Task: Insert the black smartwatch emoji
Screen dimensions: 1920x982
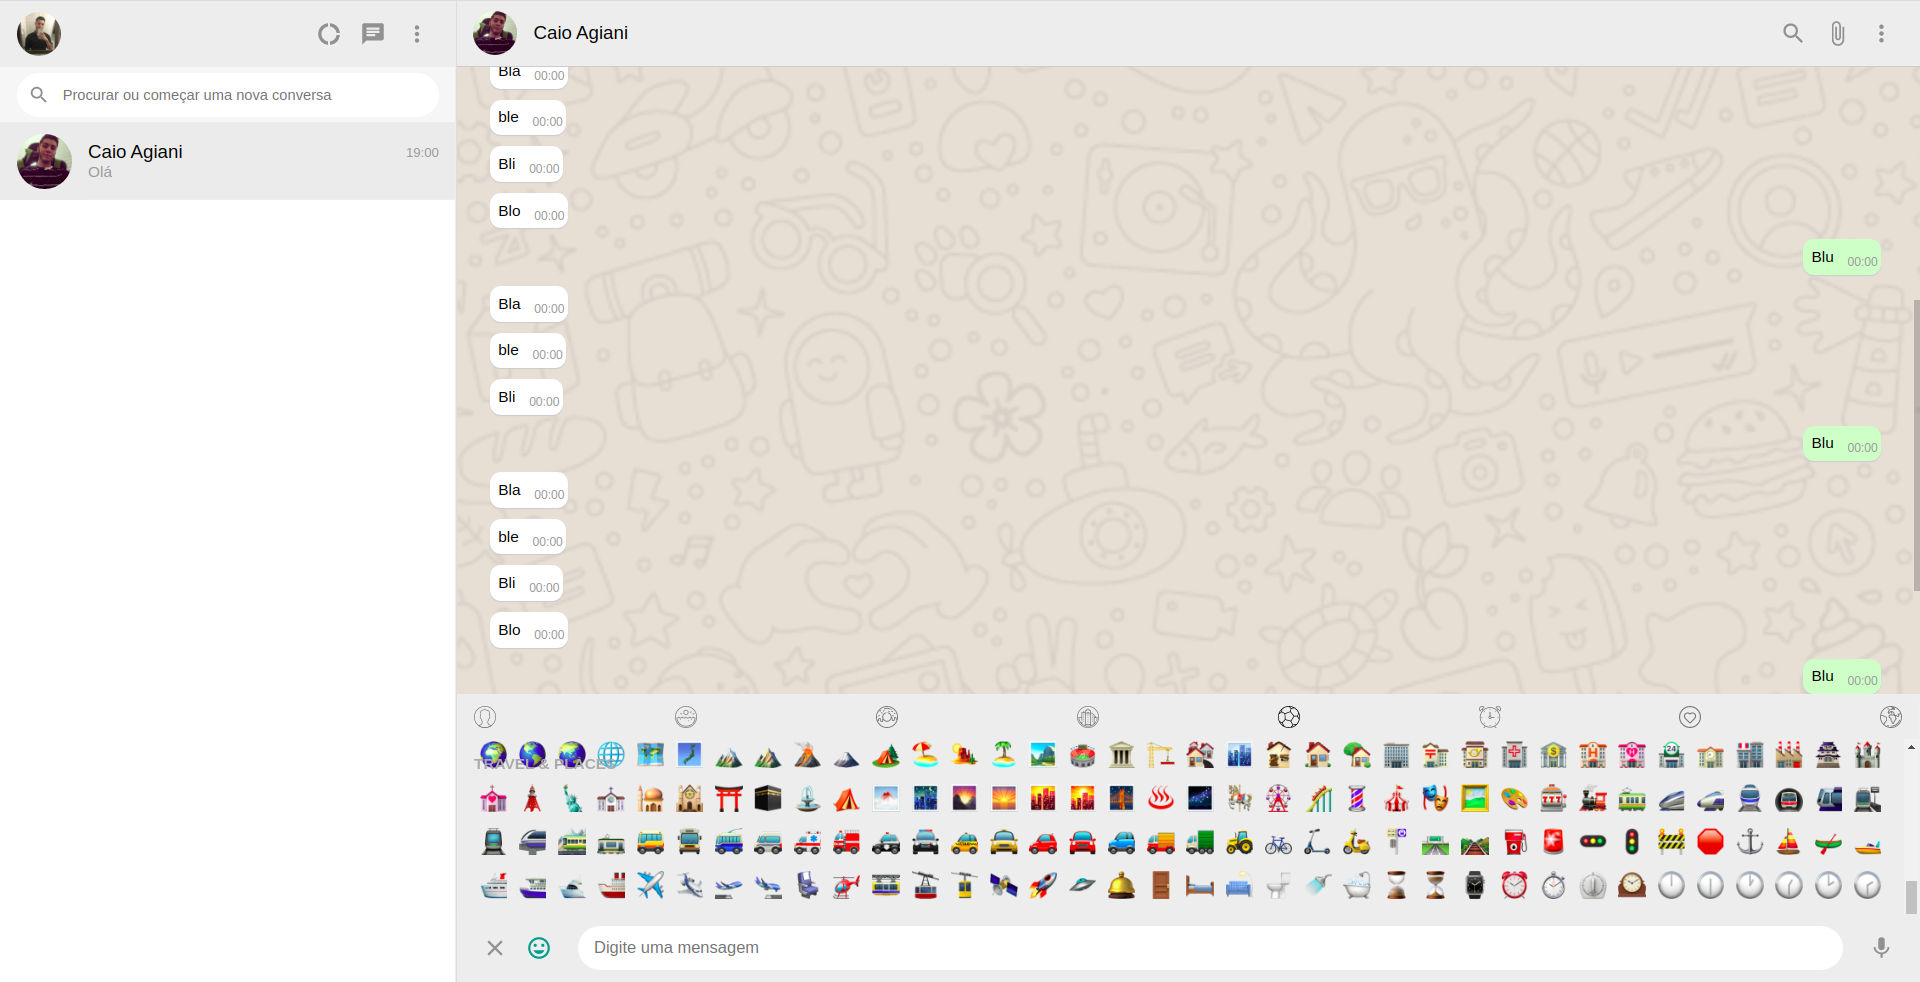Action: pos(1475,885)
